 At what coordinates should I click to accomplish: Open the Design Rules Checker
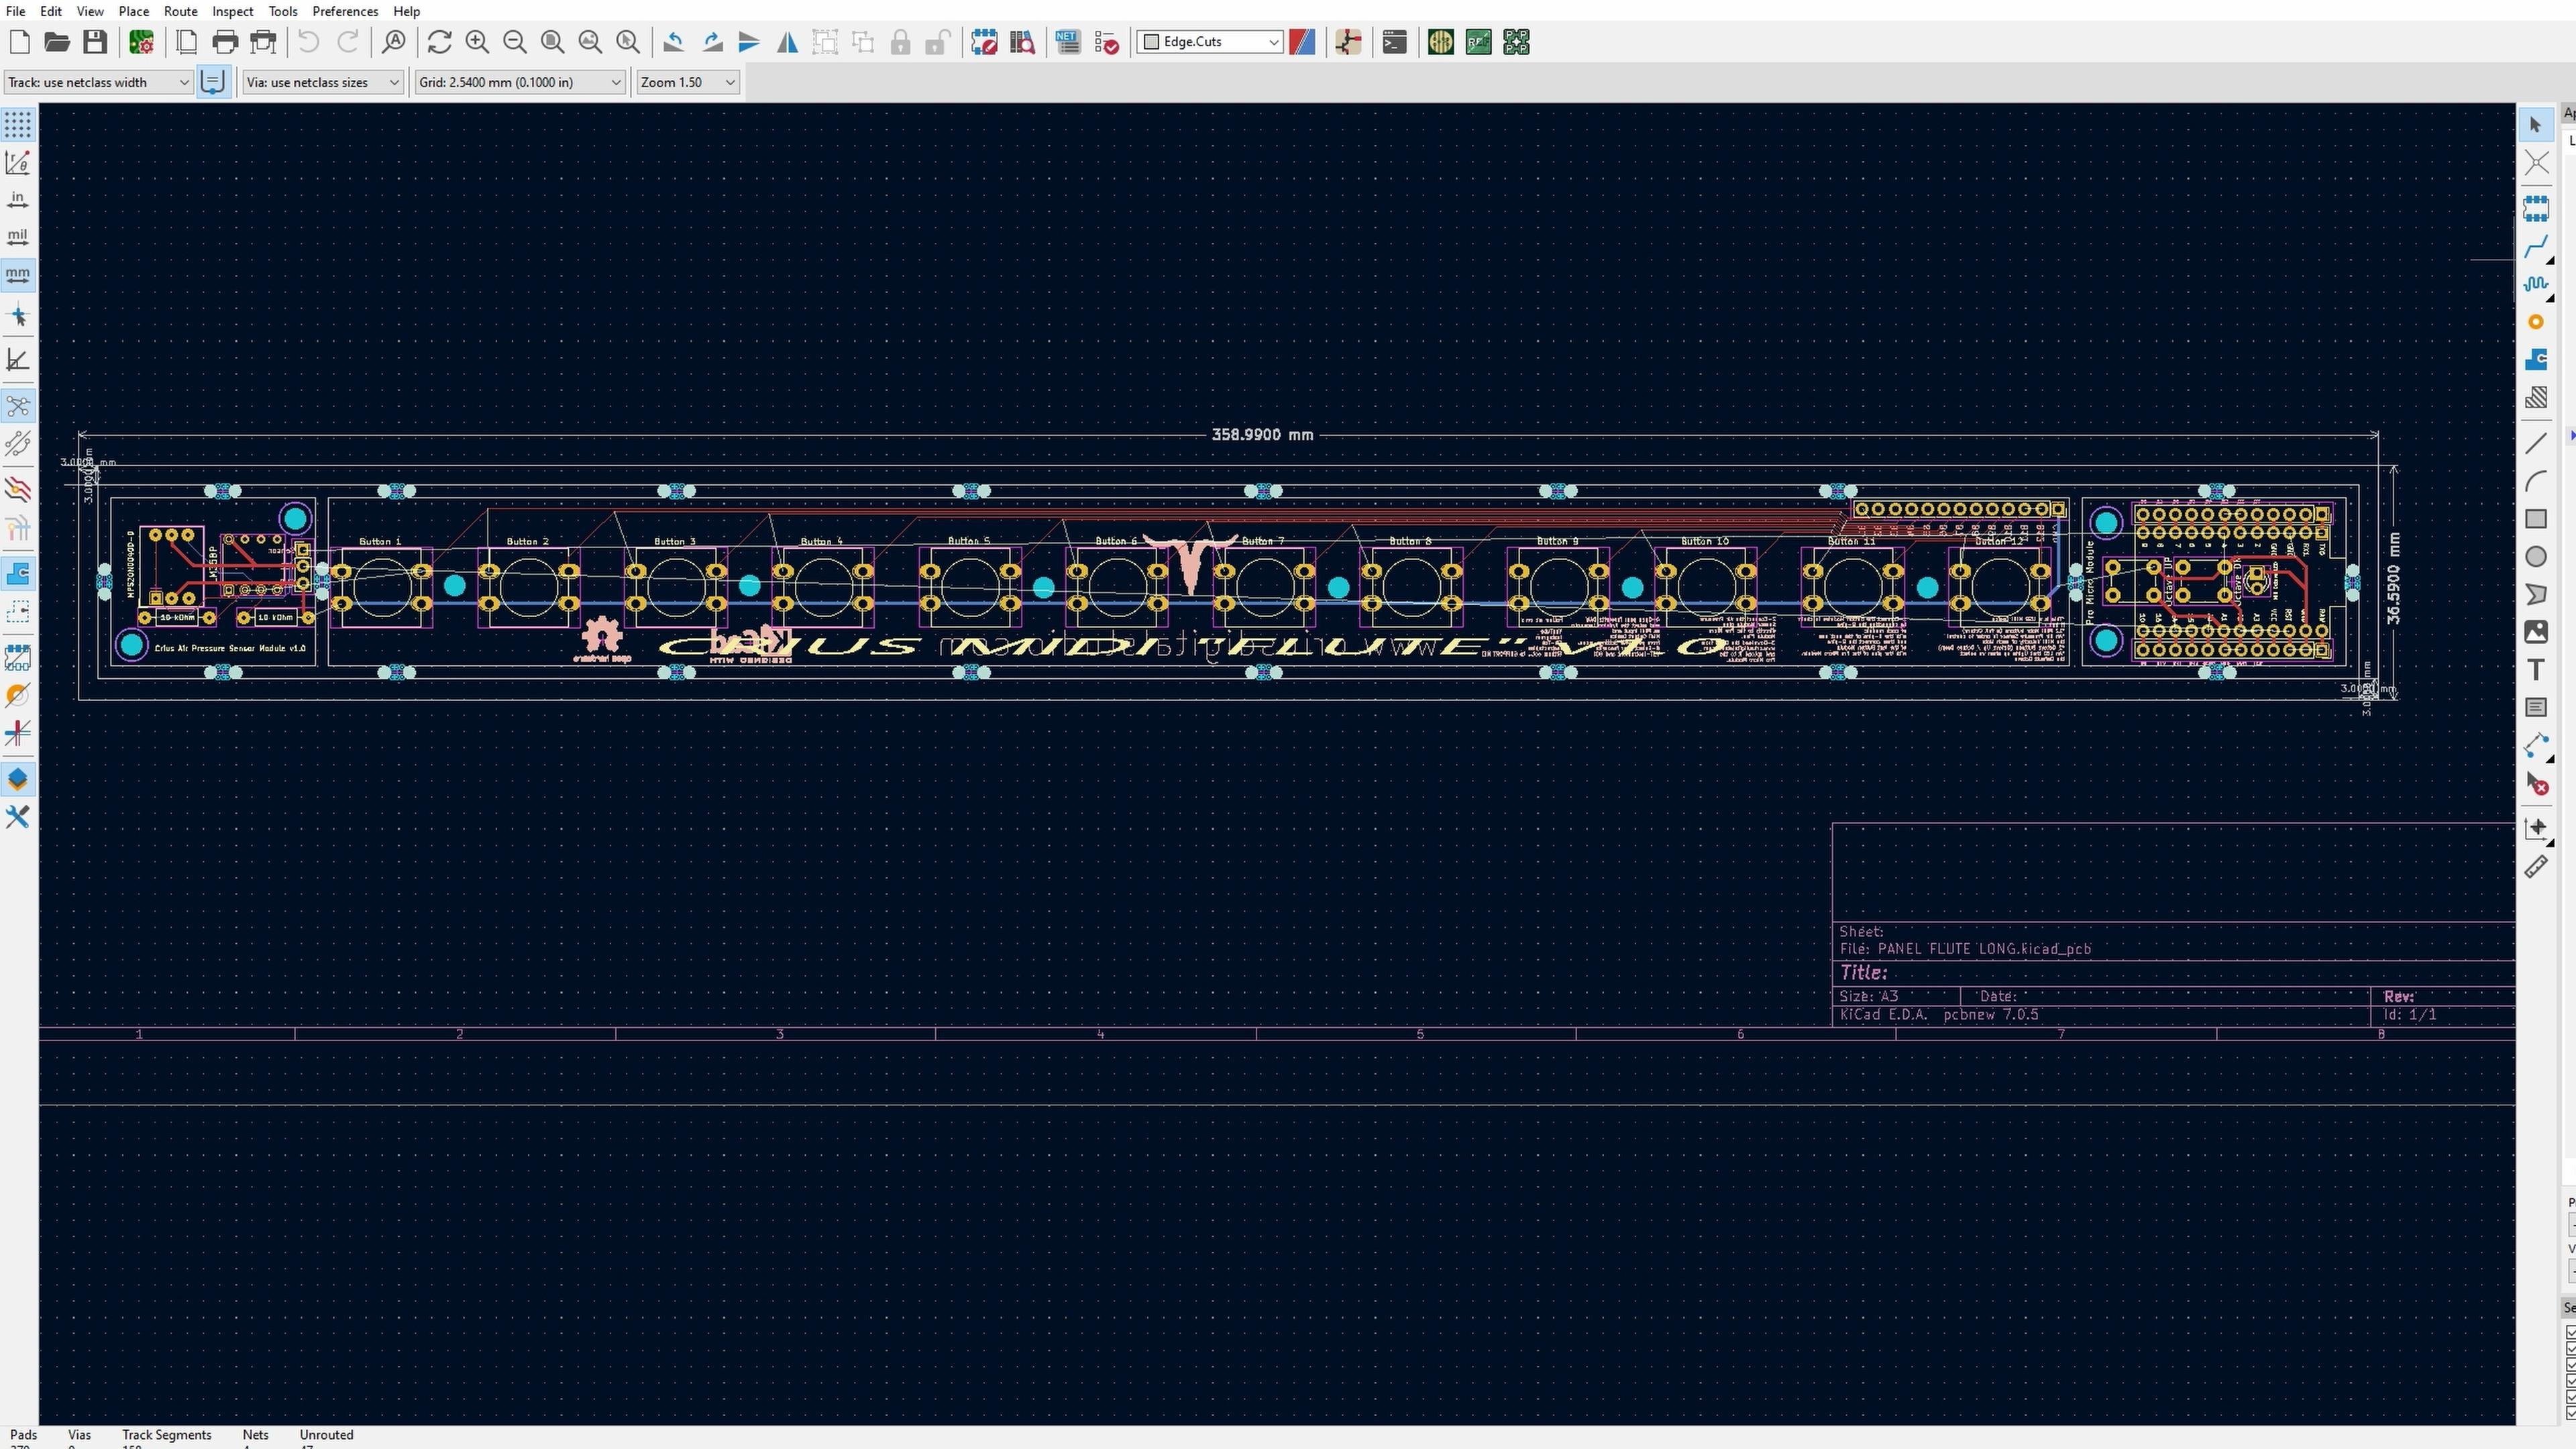coord(1107,42)
